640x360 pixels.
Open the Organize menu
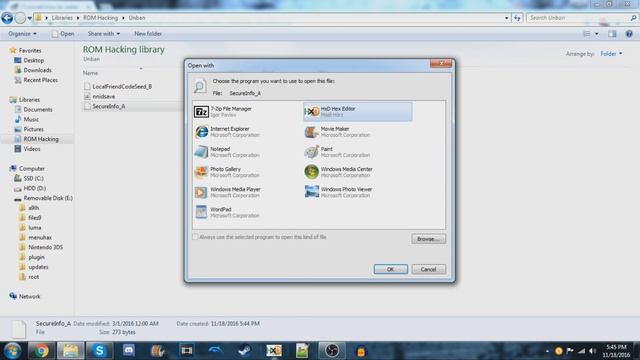[22, 33]
